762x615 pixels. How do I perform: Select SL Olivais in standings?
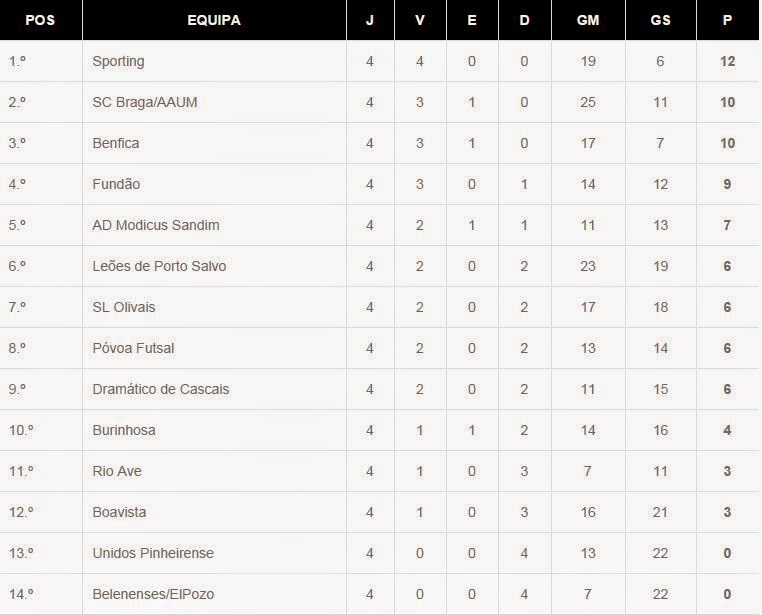(x=124, y=307)
